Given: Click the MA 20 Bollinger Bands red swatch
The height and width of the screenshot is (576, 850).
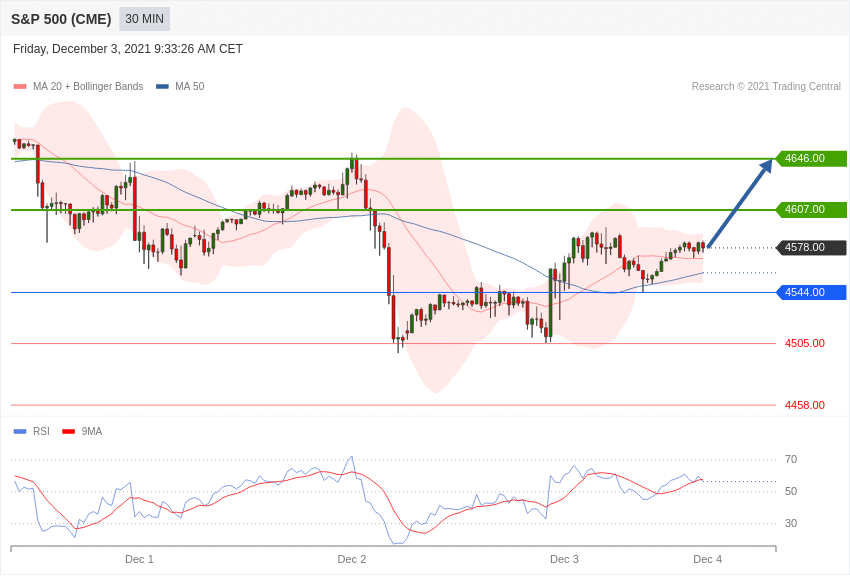Looking at the screenshot, I should pos(20,87).
